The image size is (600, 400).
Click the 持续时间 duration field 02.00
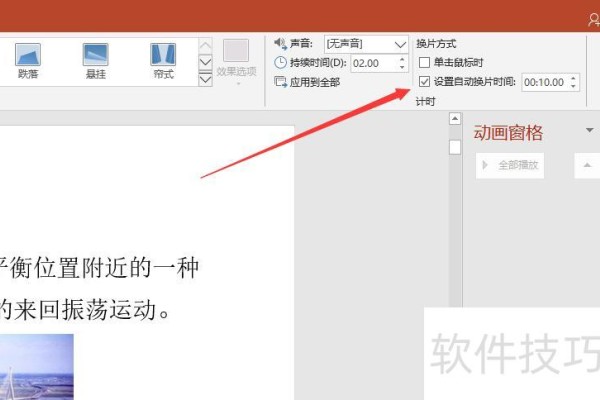[374, 63]
